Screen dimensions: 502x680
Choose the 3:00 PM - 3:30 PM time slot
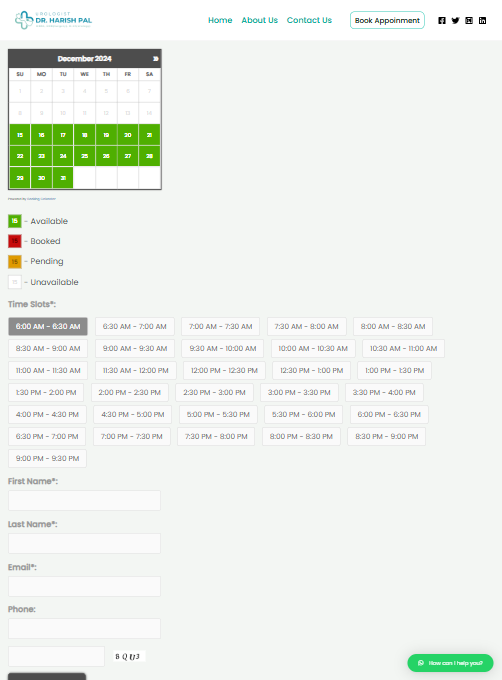(x=299, y=392)
